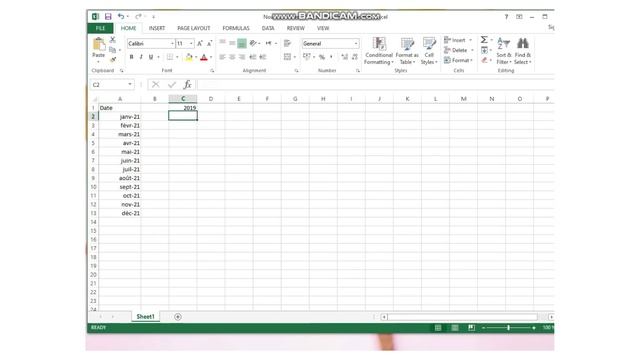
Task: Switch to the PAGE LAYOUT tab
Action: [193, 28]
